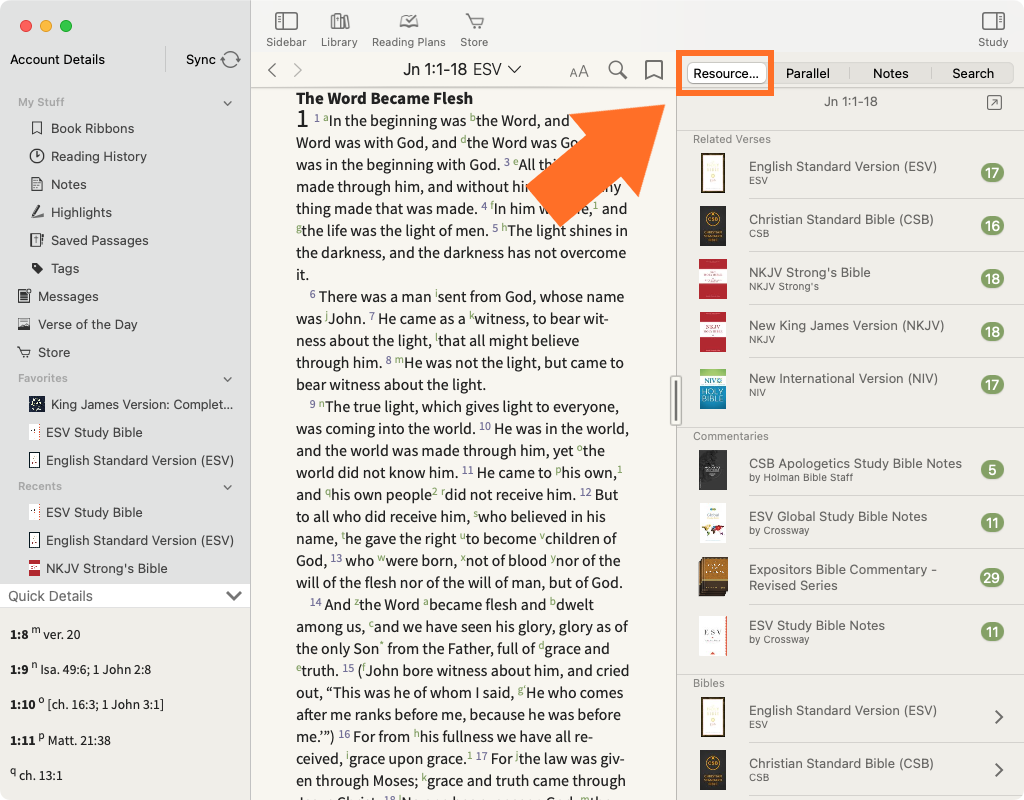Collapse the My Stuff section
Screen dimensions: 1024x800
click(x=228, y=103)
